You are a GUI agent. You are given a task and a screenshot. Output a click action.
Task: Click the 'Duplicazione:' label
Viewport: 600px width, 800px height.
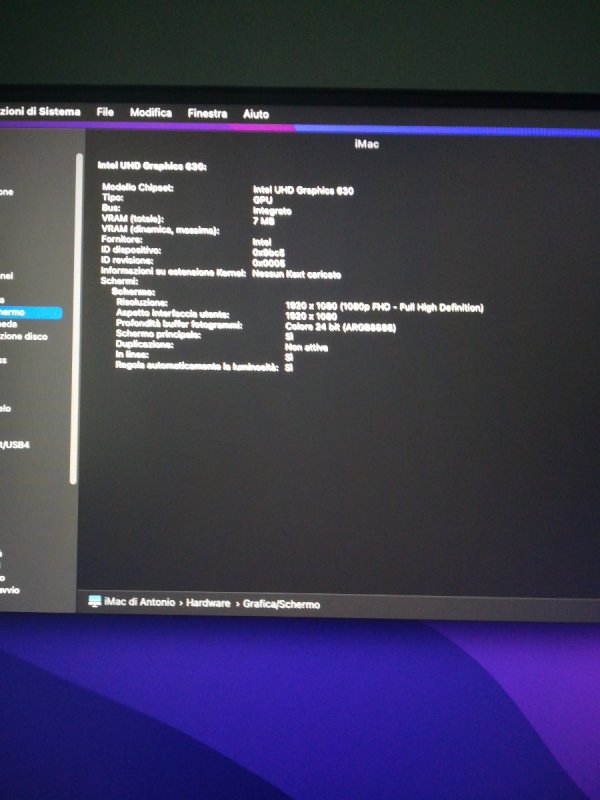point(144,344)
